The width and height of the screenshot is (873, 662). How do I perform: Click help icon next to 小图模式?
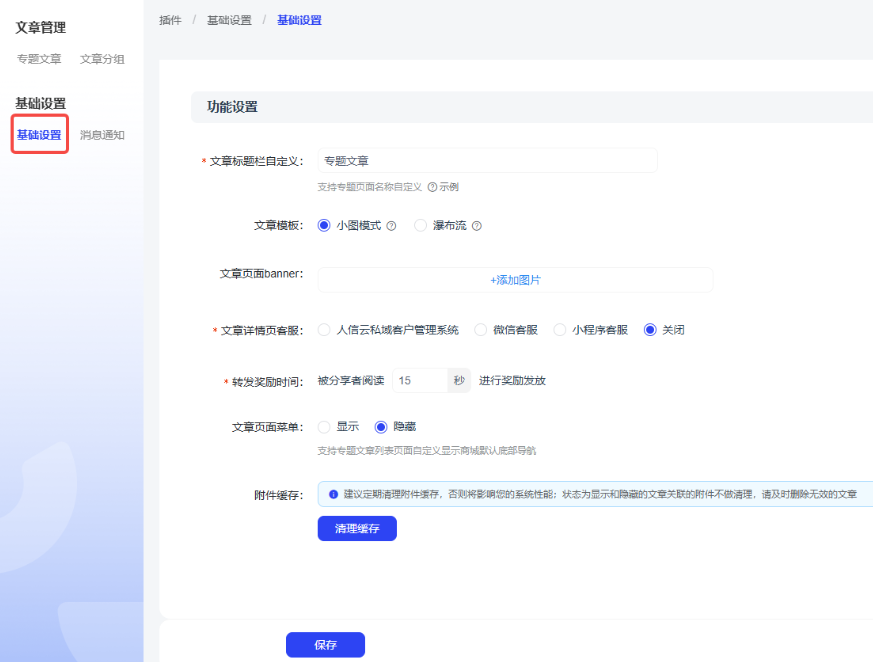tap(391, 226)
